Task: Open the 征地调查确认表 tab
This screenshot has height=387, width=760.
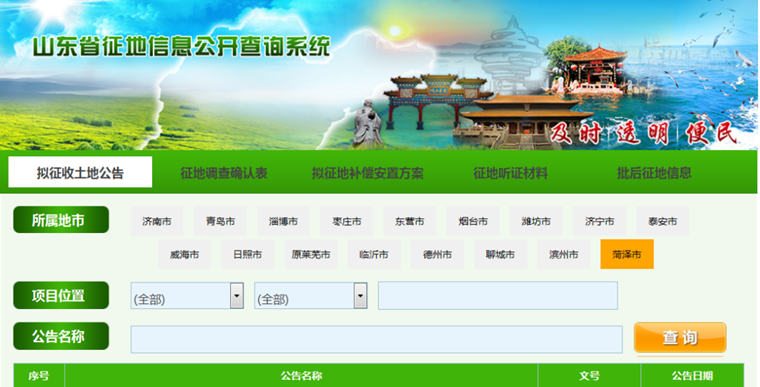Action: pyautogui.click(x=223, y=173)
